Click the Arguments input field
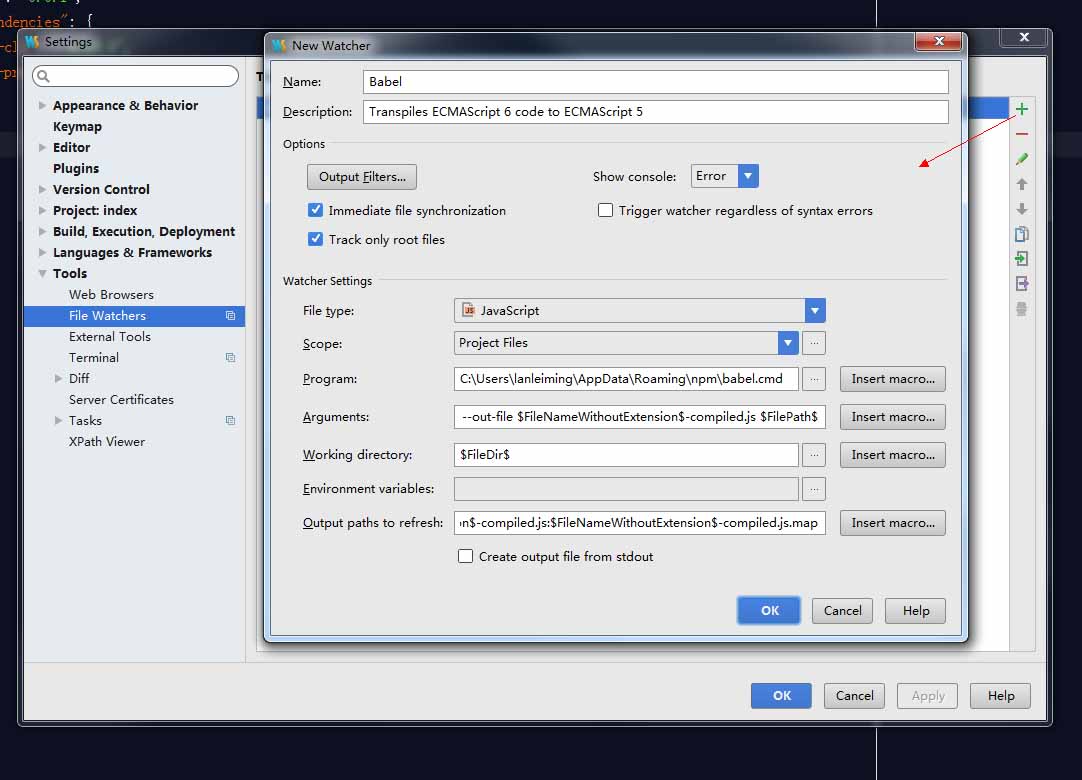The height and width of the screenshot is (780, 1082). (640, 417)
